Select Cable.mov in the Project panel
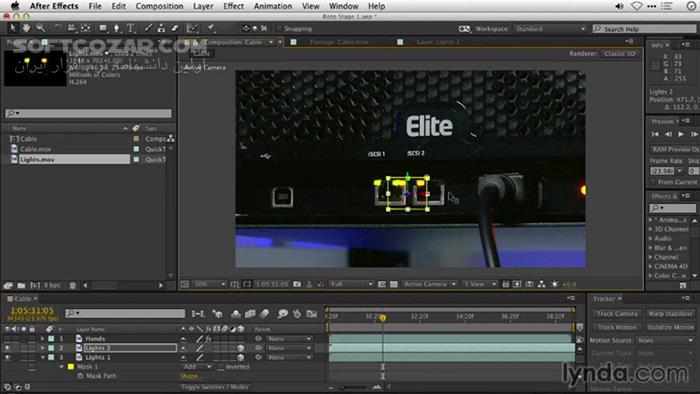The width and height of the screenshot is (700, 394). point(36,149)
